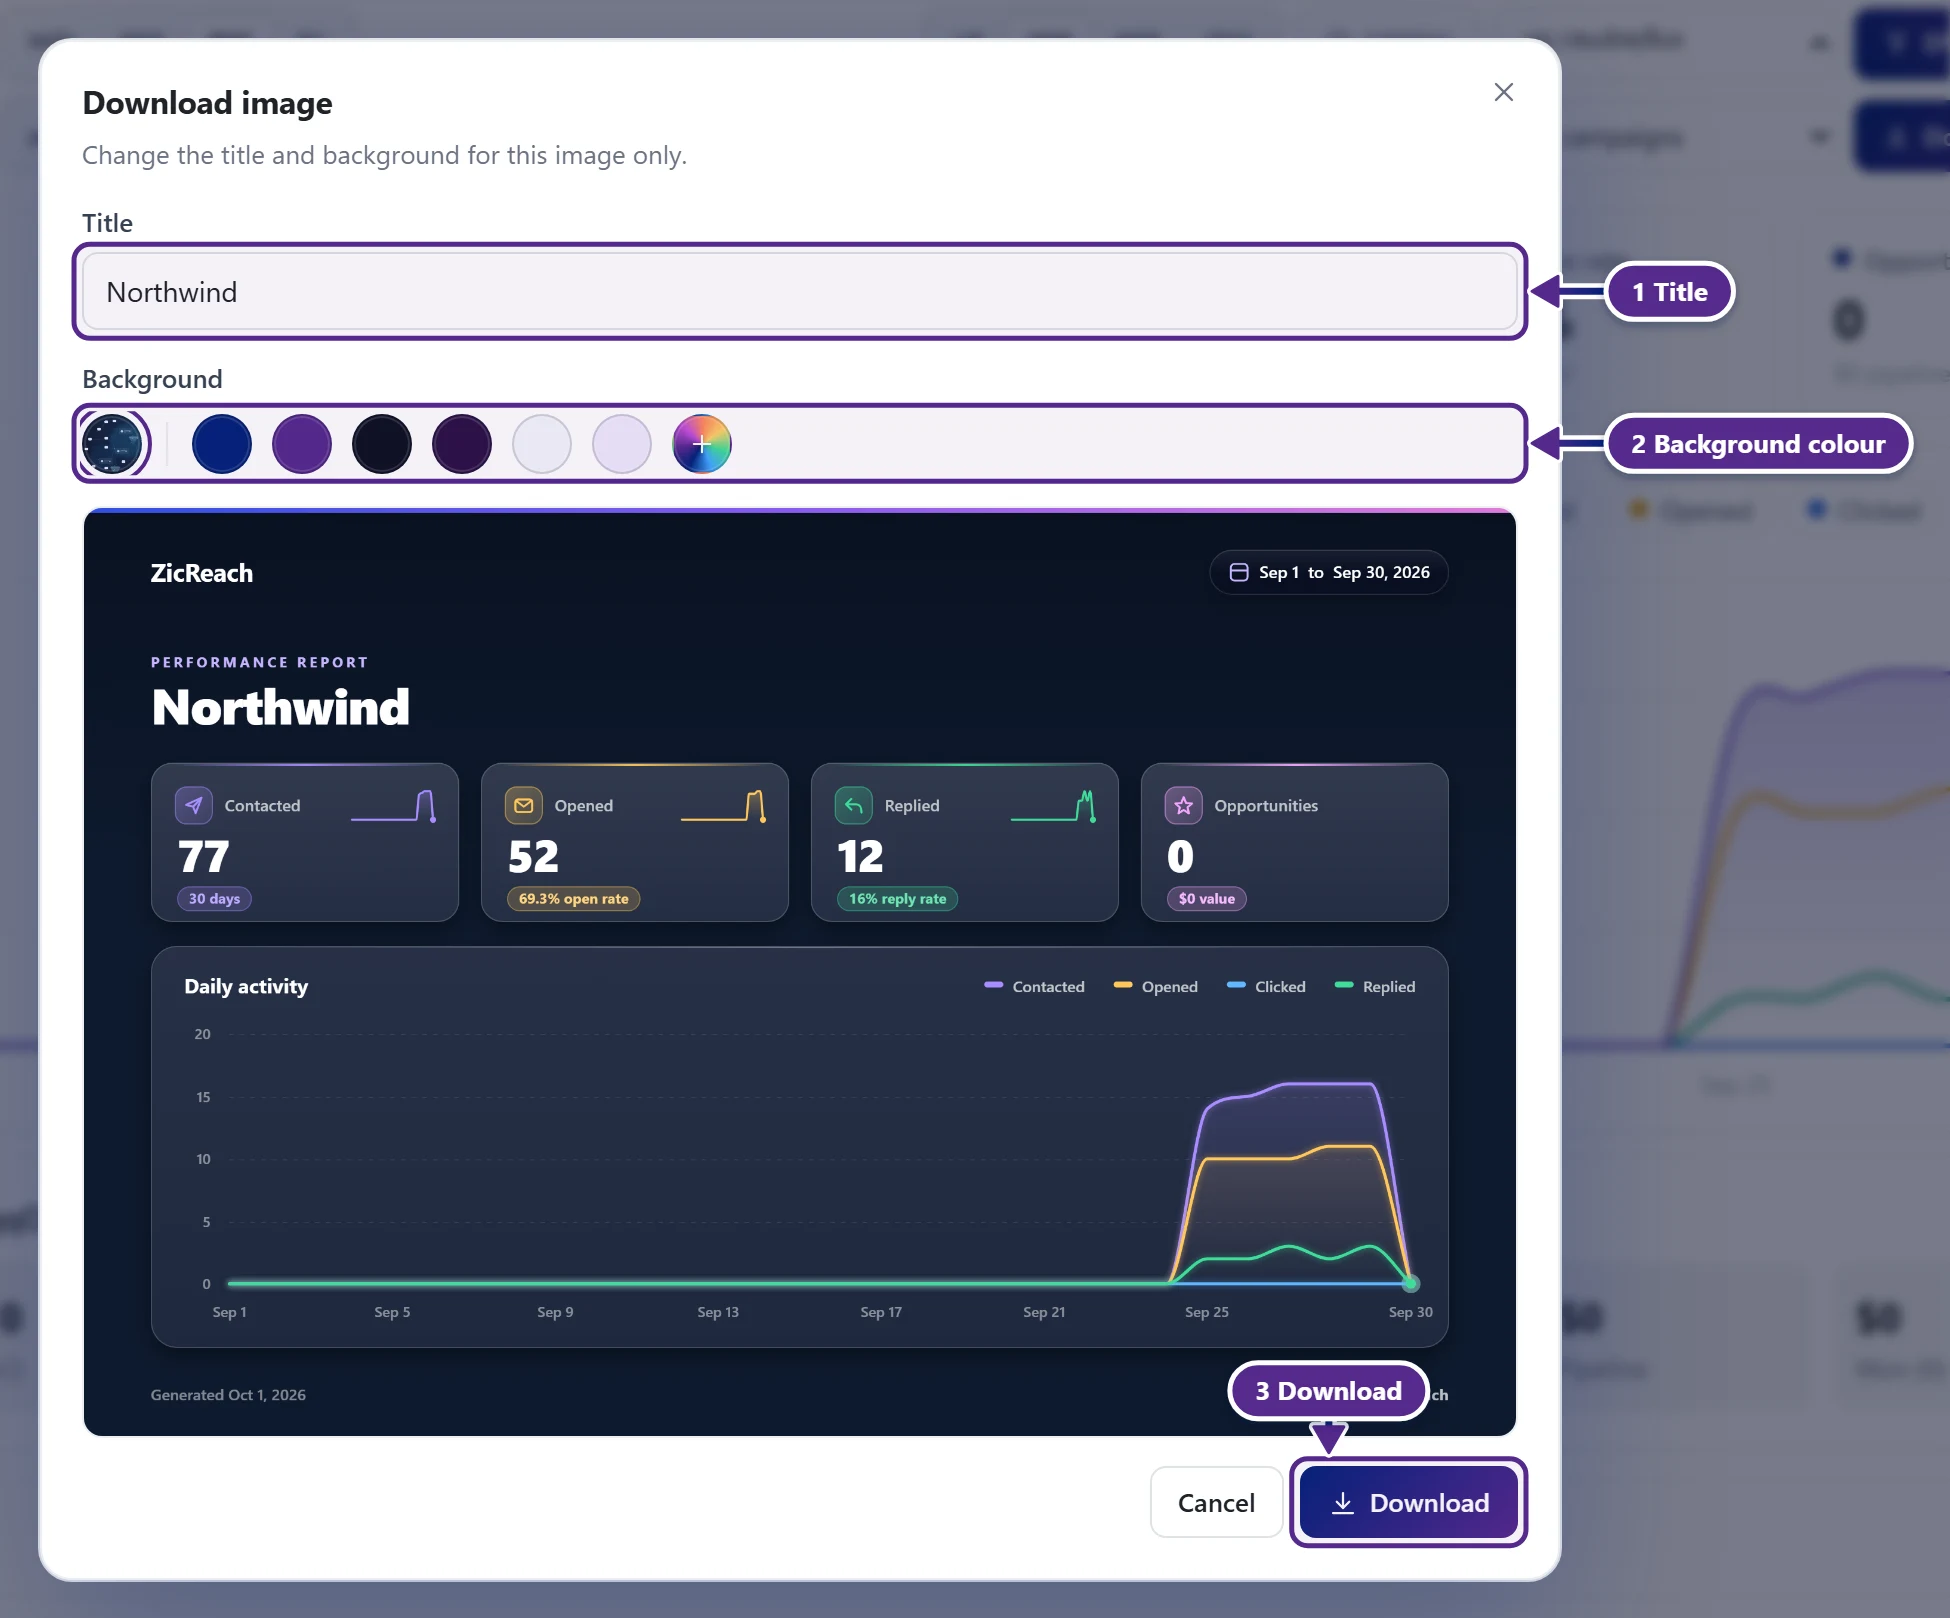Add a custom color with the rainbow plus swatch

[702, 444]
